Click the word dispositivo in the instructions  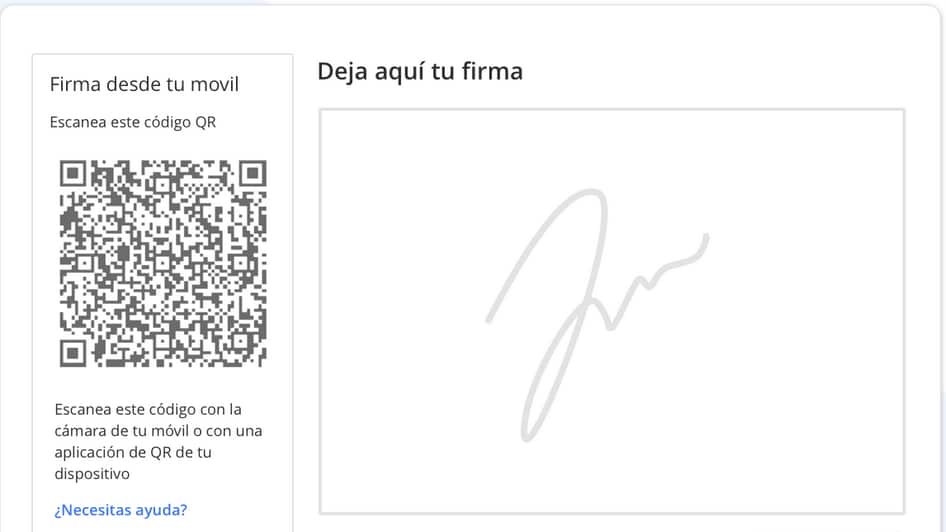point(92,473)
